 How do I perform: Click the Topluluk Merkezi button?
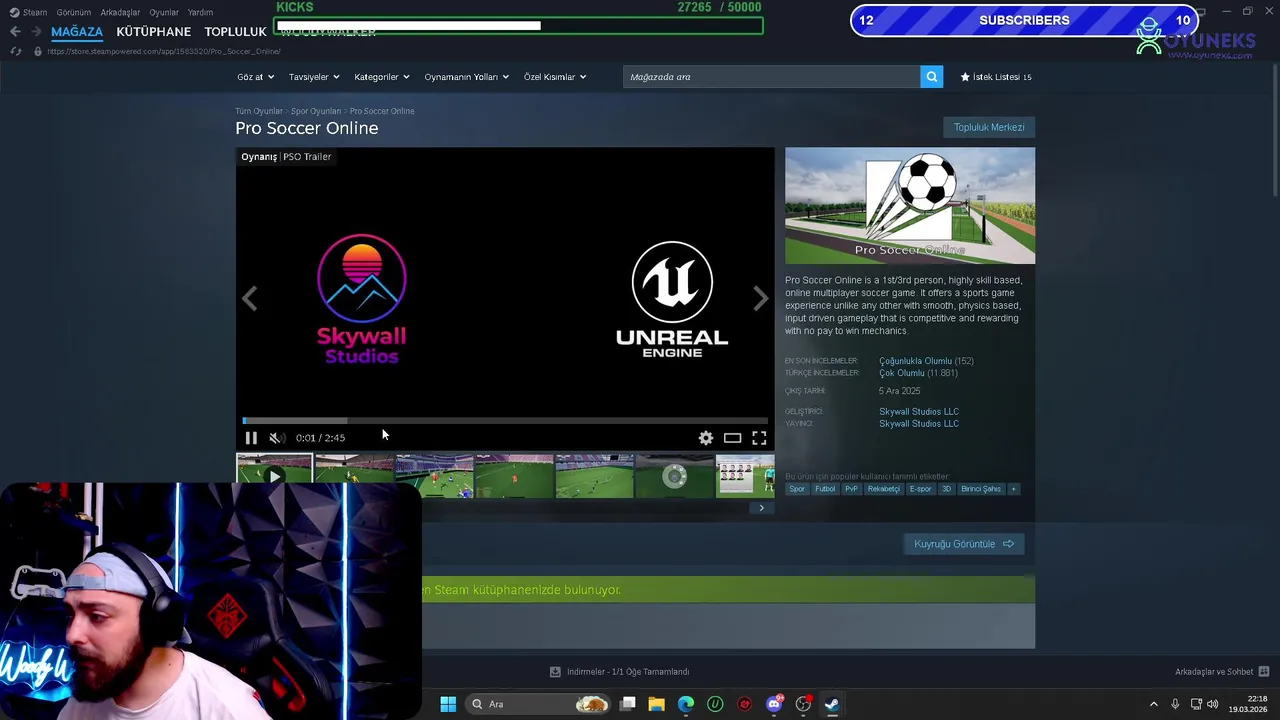pyautogui.click(x=989, y=127)
